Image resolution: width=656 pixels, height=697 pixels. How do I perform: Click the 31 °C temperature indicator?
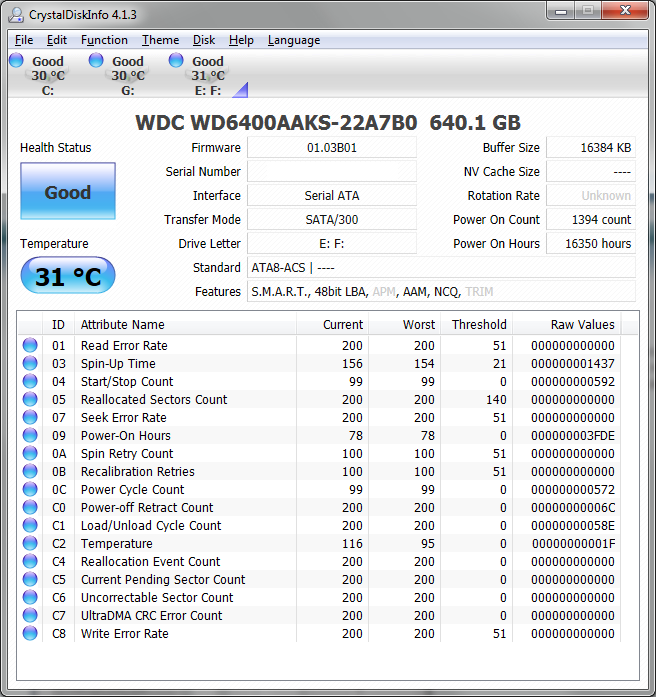click(68, 275)
